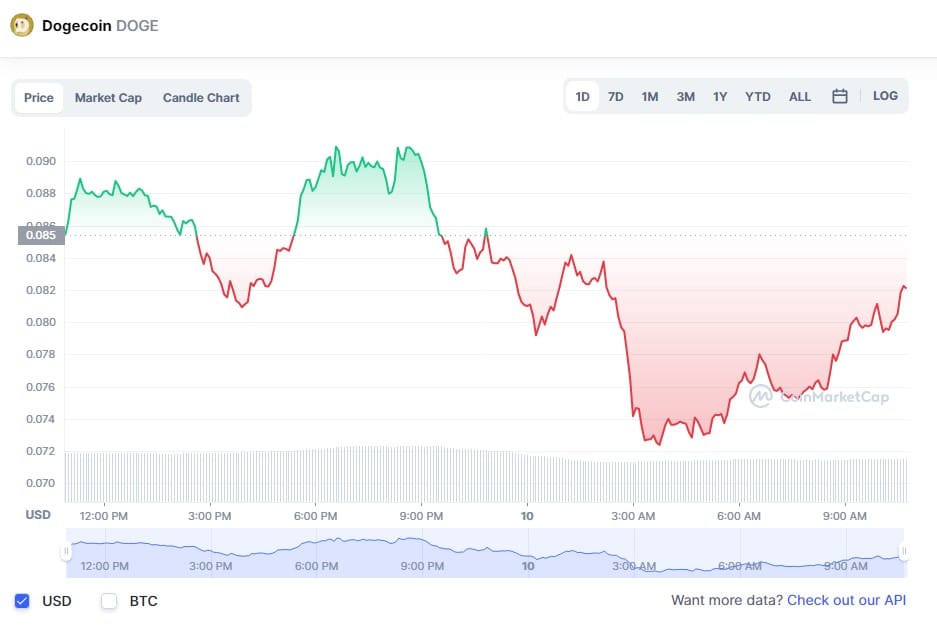Select the 7D time range

[616, 96]
